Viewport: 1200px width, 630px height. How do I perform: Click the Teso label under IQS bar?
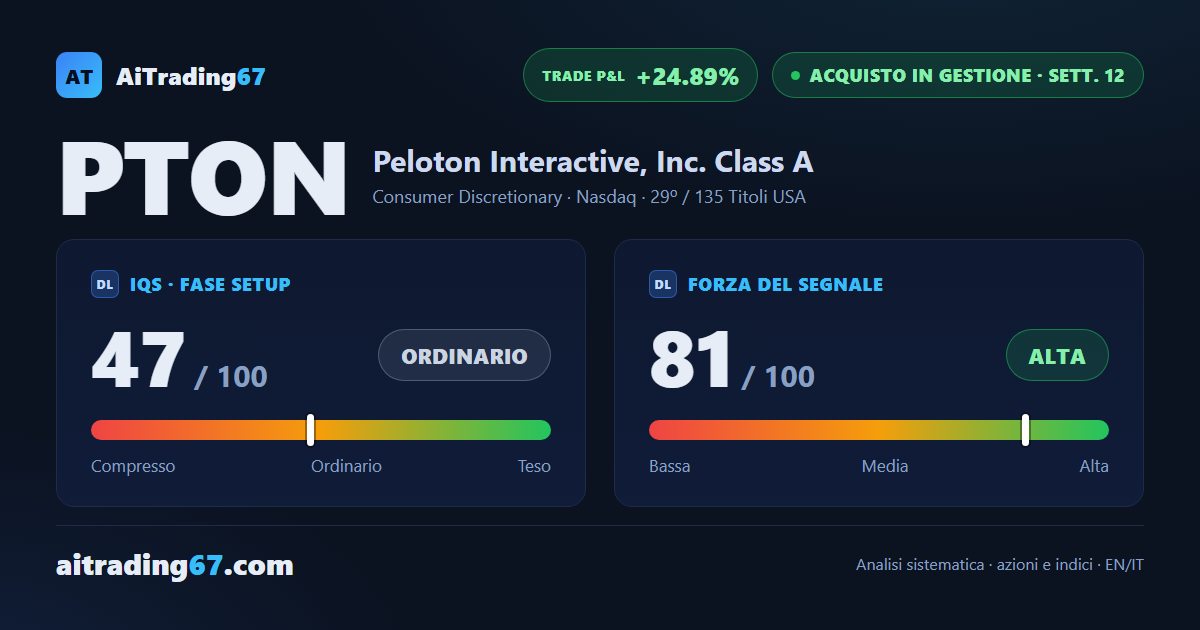coord(534,466)
